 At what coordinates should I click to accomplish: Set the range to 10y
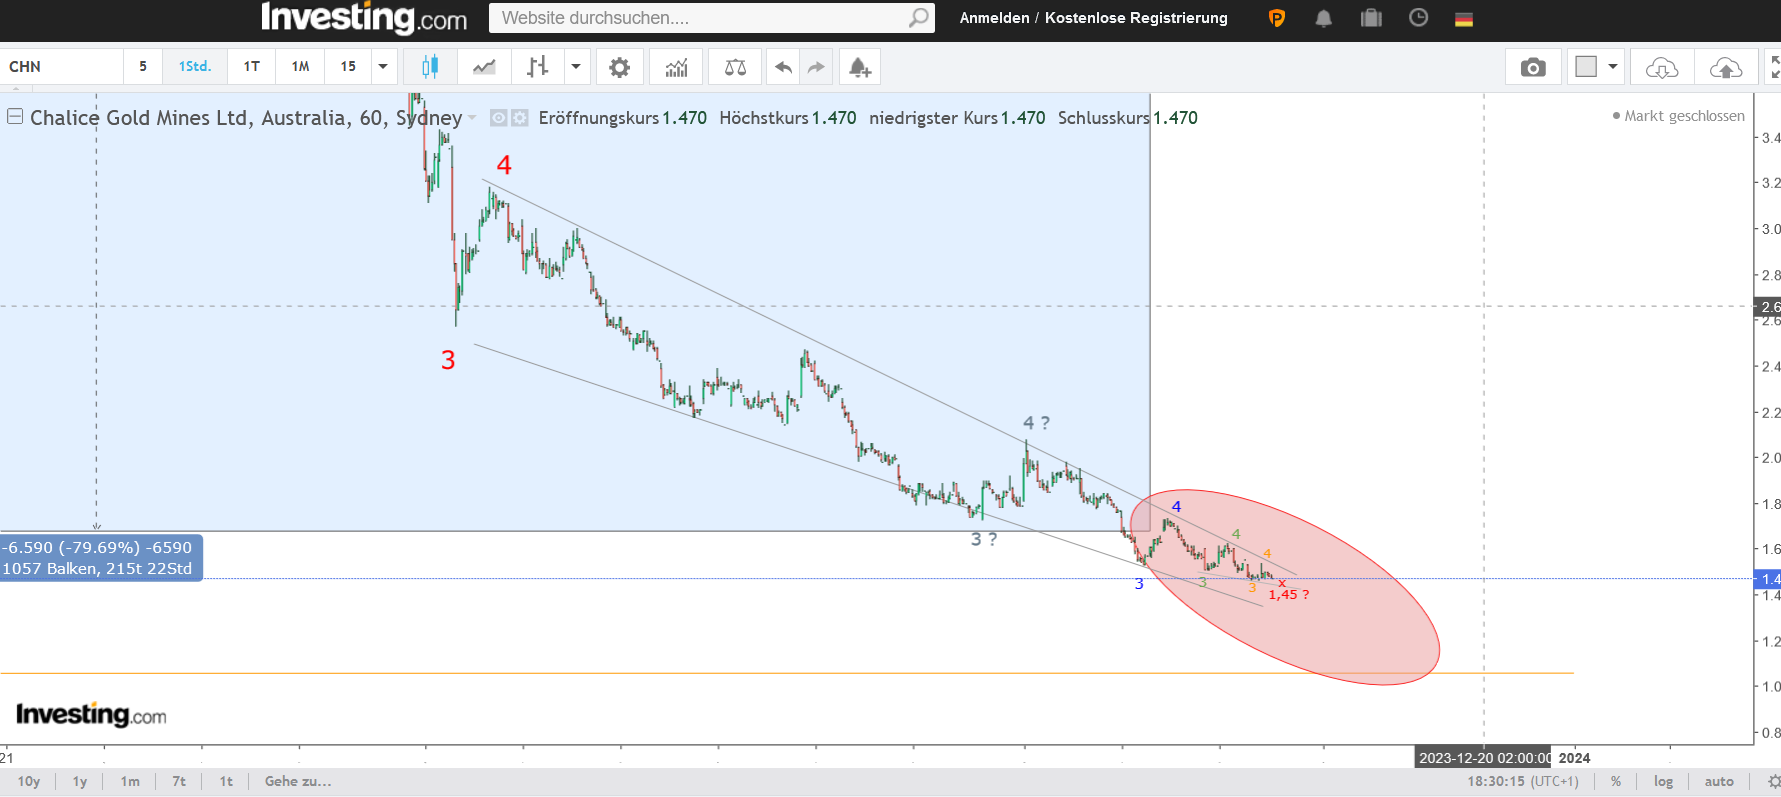pyautogui.click(x=29, y=781)
